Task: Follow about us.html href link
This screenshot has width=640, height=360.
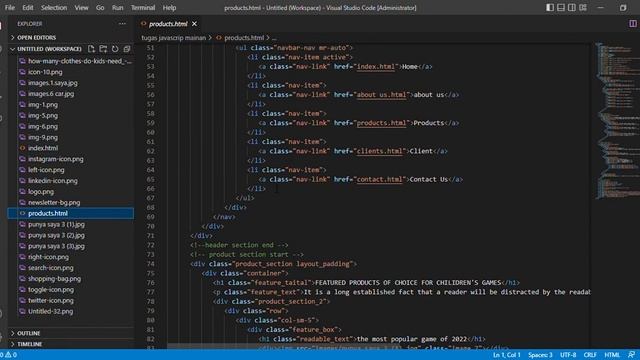Action: pyautogui.click(x=382, y=95)
